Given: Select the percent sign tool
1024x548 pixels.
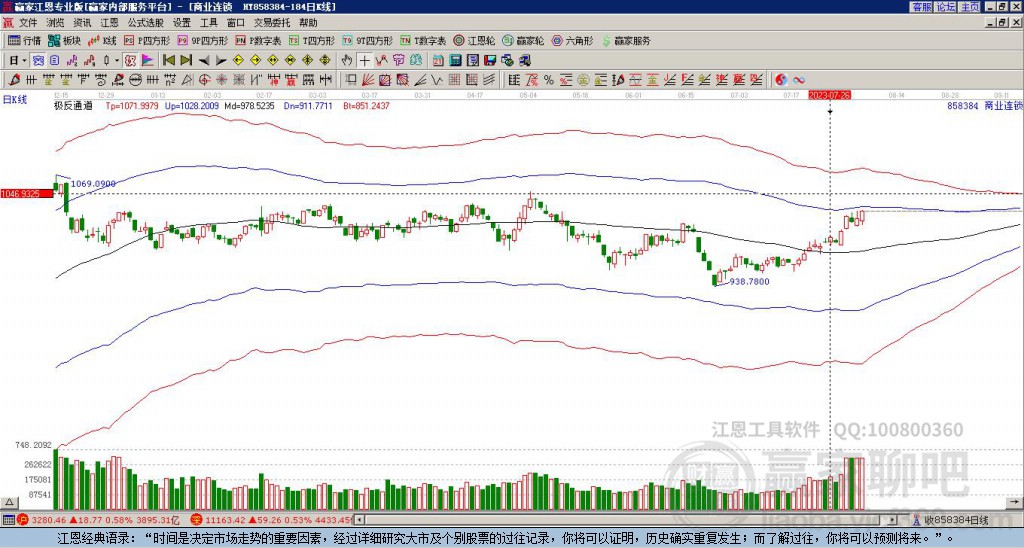Looking at the screenshot, I should point(549,80).
